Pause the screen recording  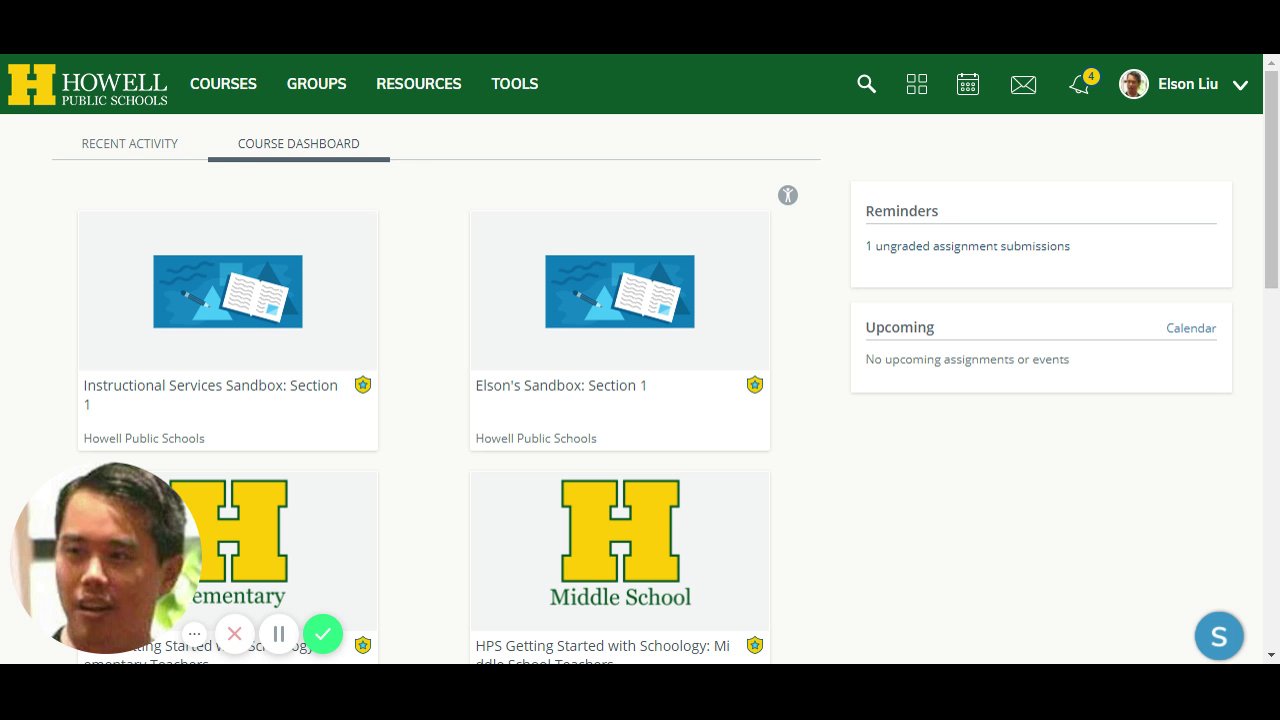pos(279,634)
